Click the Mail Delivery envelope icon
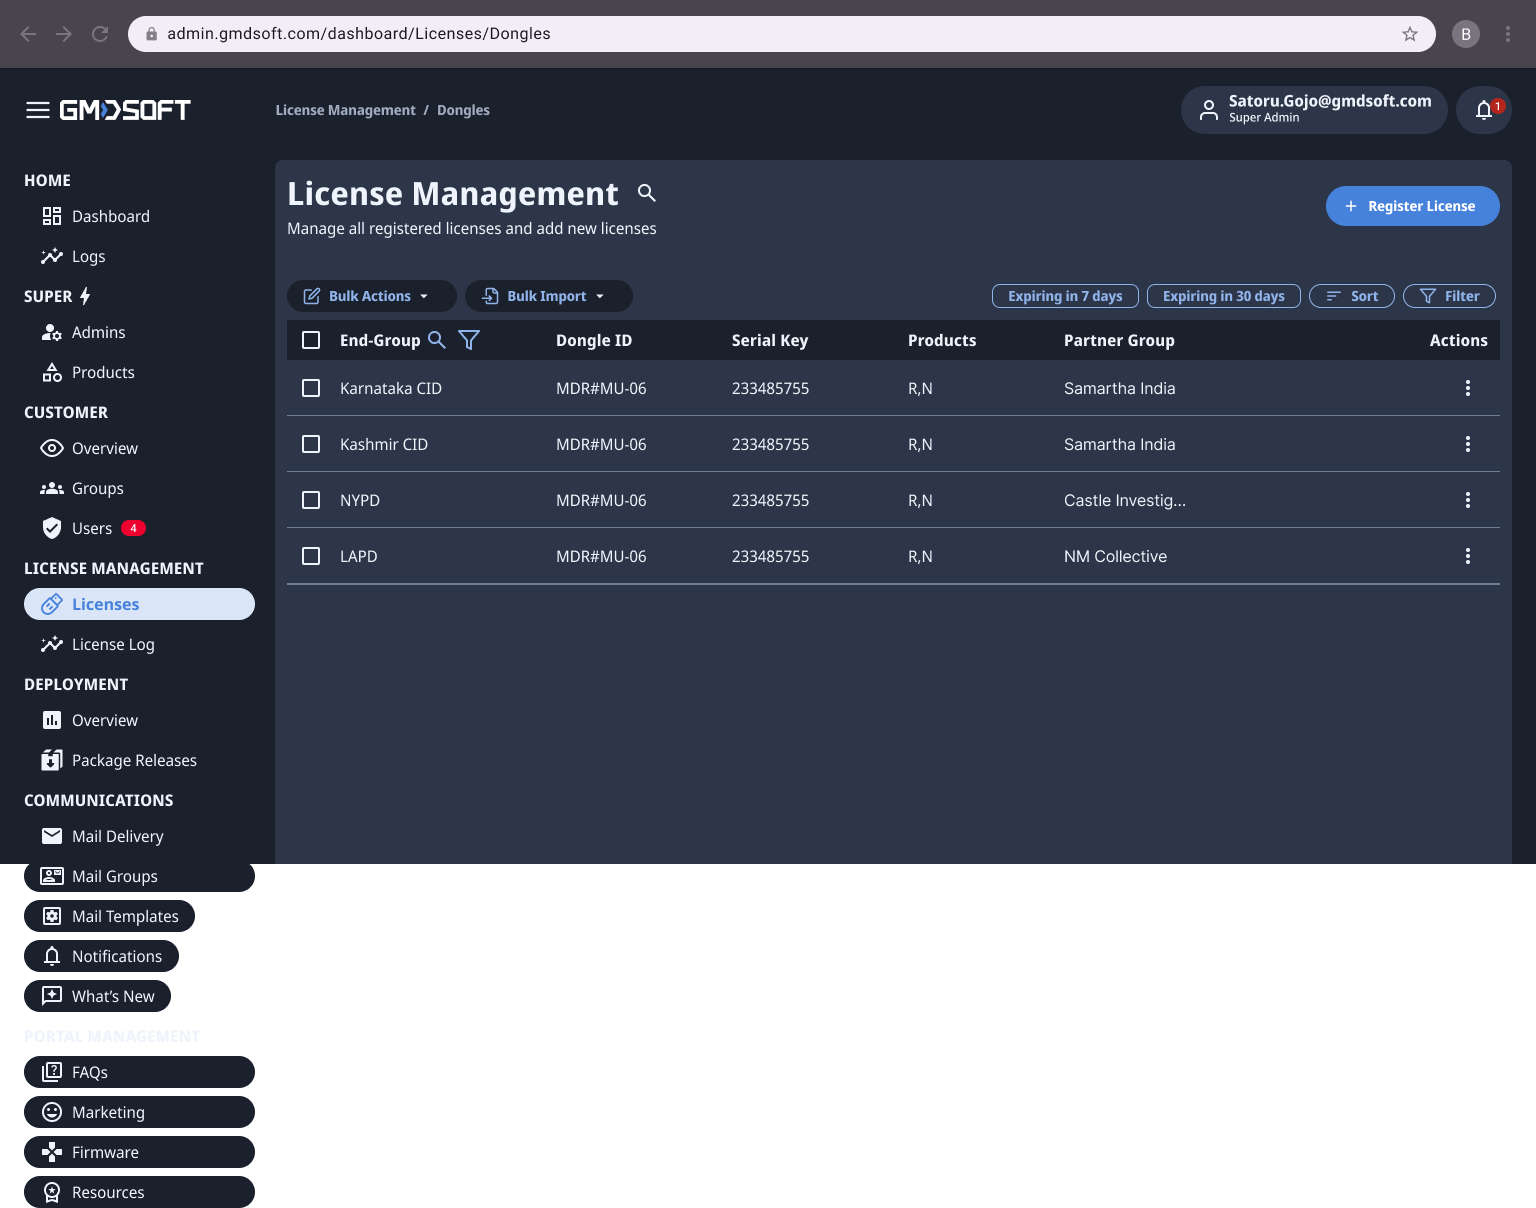Screen dimensions: 1536x1208 click(52, 836)
